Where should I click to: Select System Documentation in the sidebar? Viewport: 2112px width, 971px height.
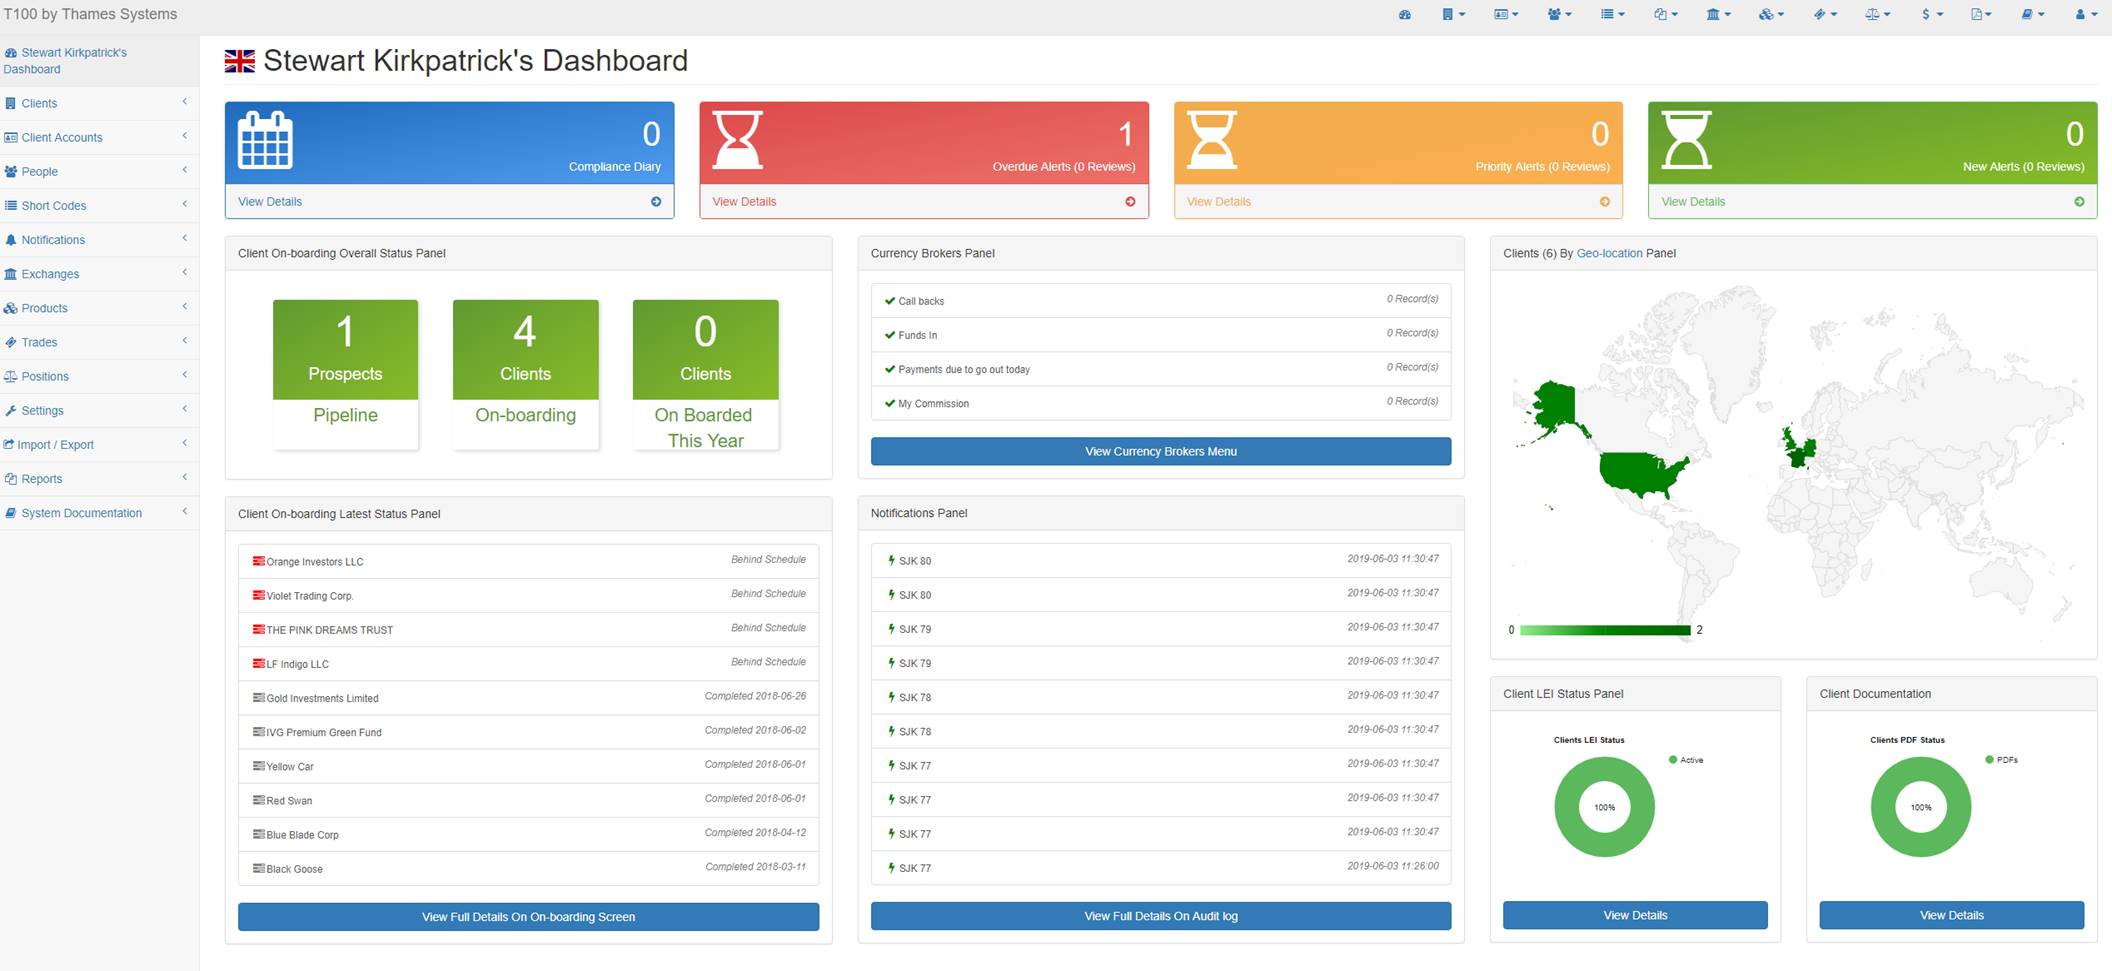coord(81,513)
